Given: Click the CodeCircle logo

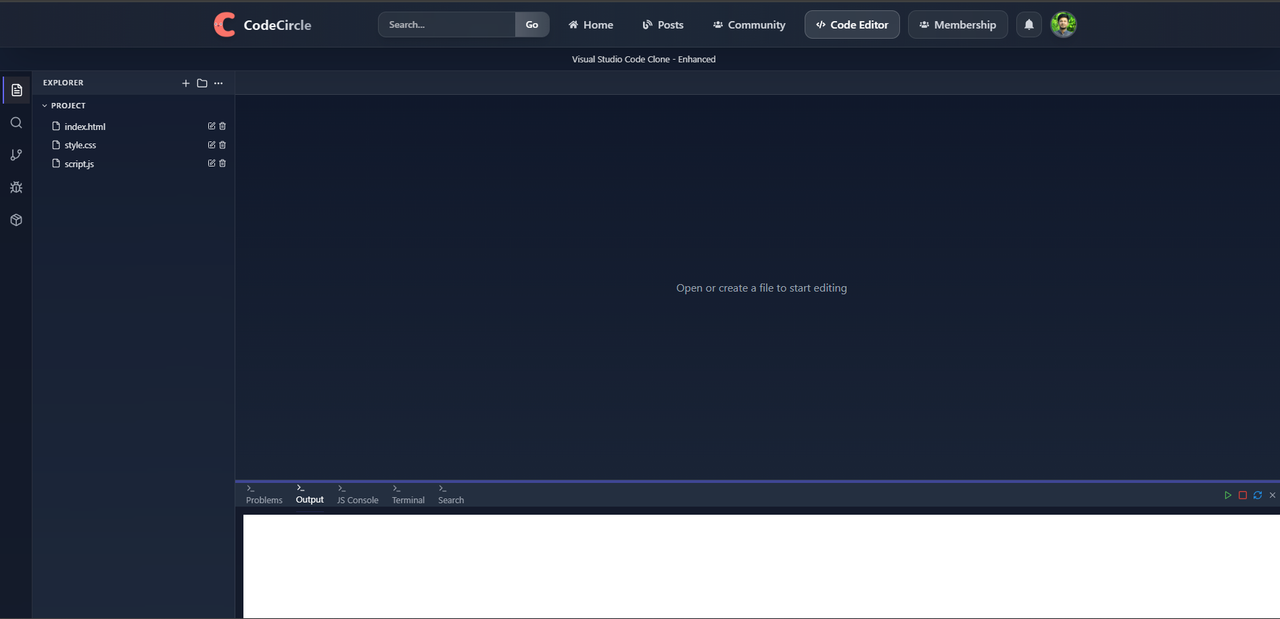Looking at the screenshot, I should click(x=225, y=25).
